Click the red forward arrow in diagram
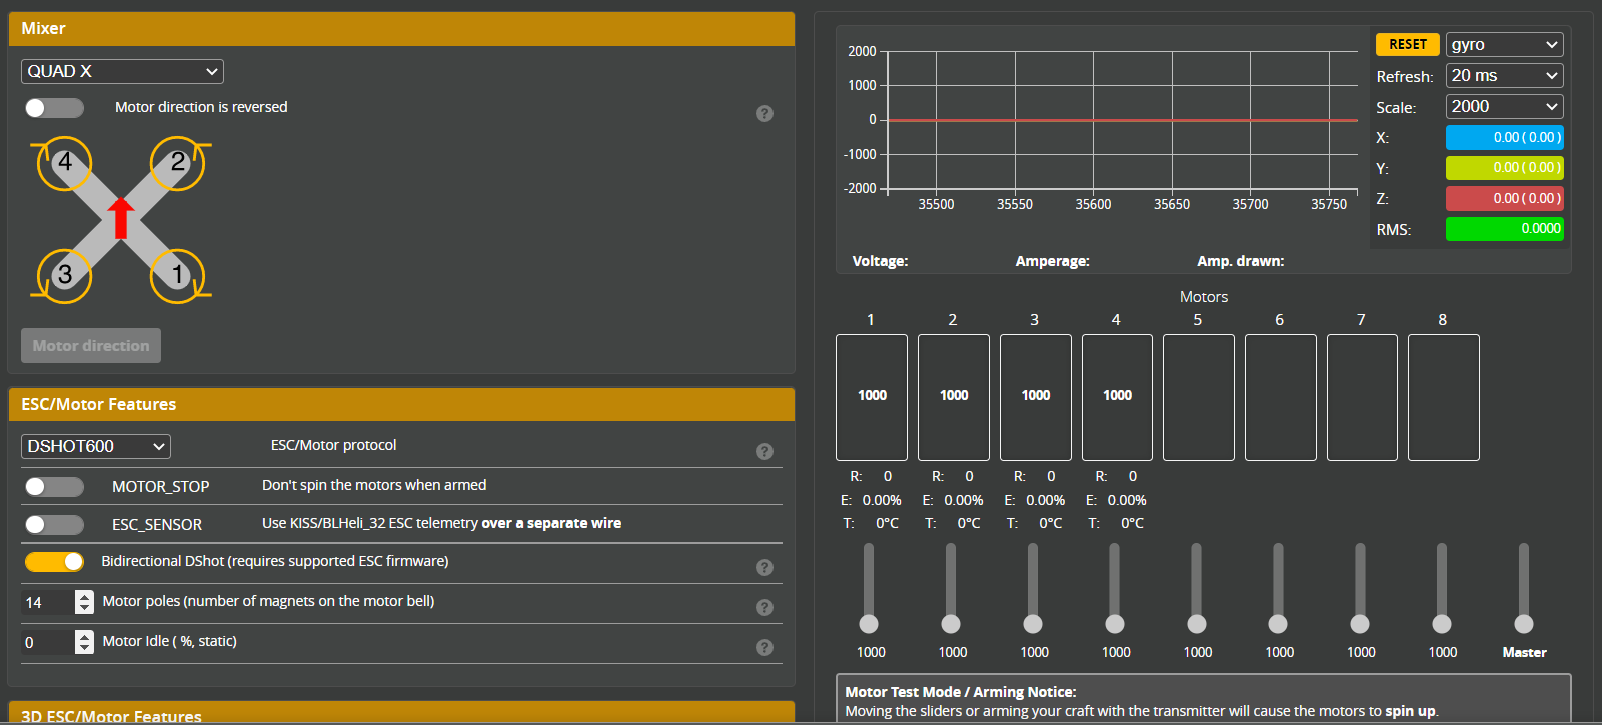Viewport: 1602px width, 725px height. [121, 217]
